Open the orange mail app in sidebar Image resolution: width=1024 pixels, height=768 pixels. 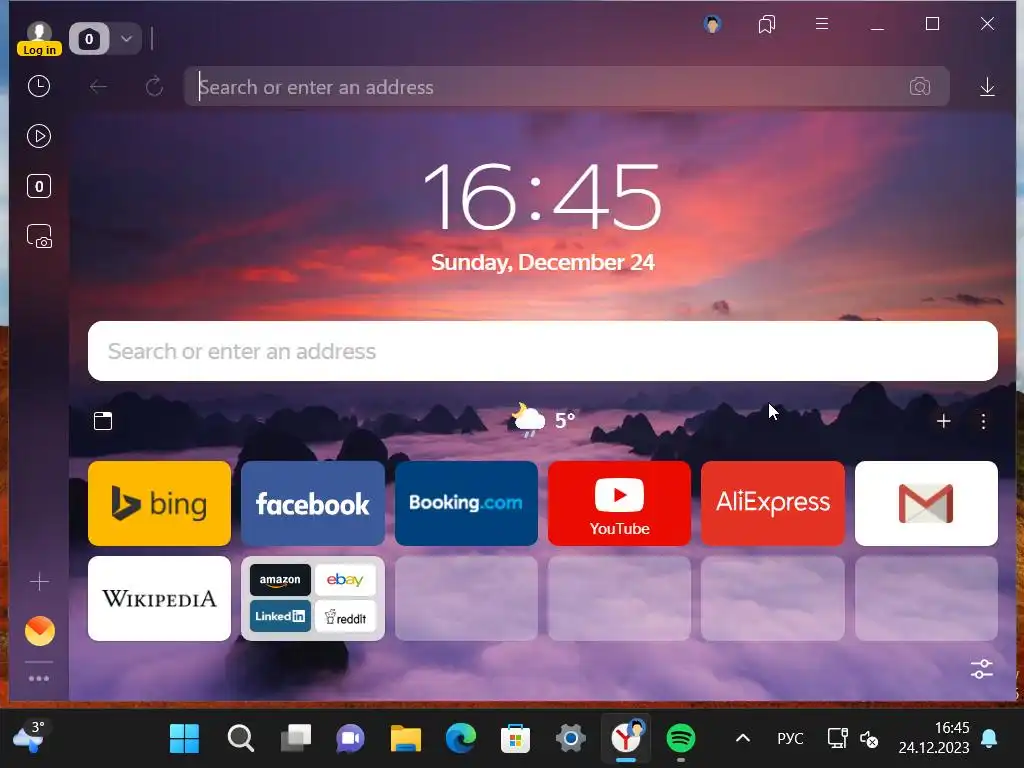[40, 631]
